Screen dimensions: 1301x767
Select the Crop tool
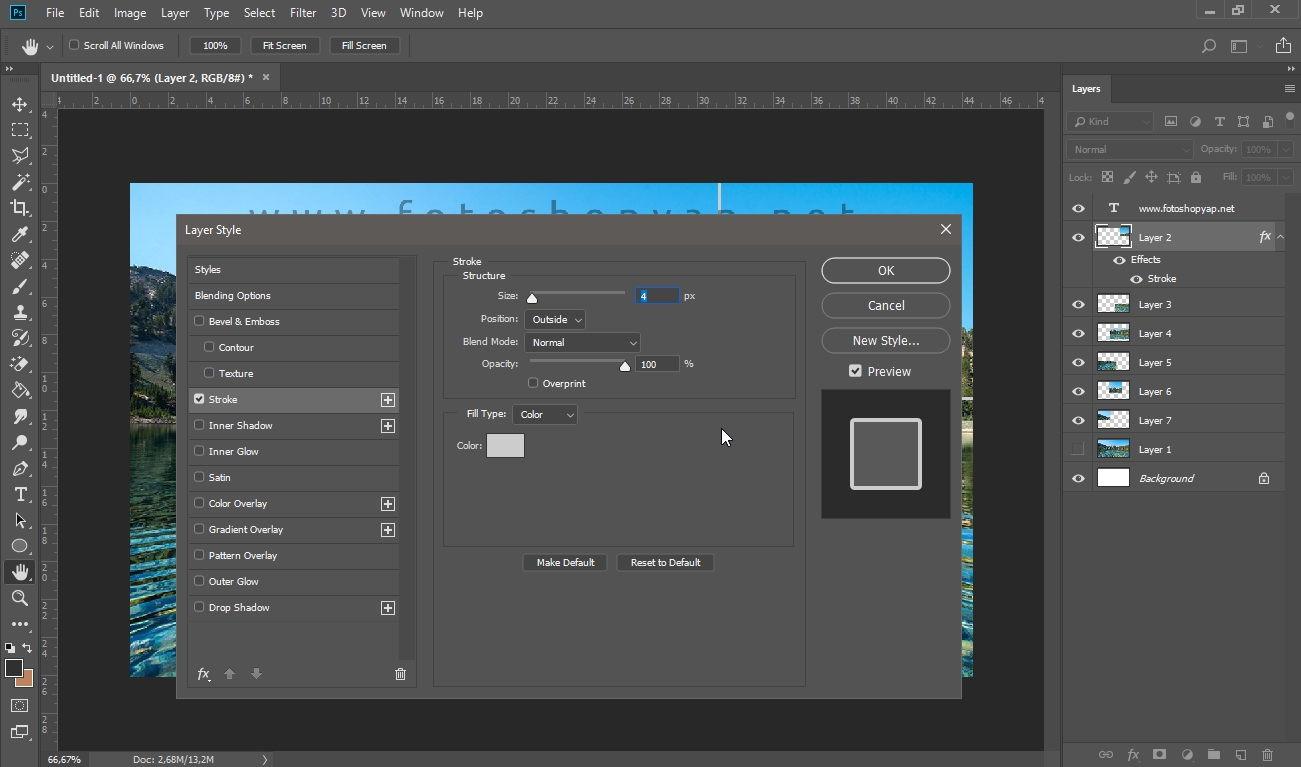coord(20,208)
